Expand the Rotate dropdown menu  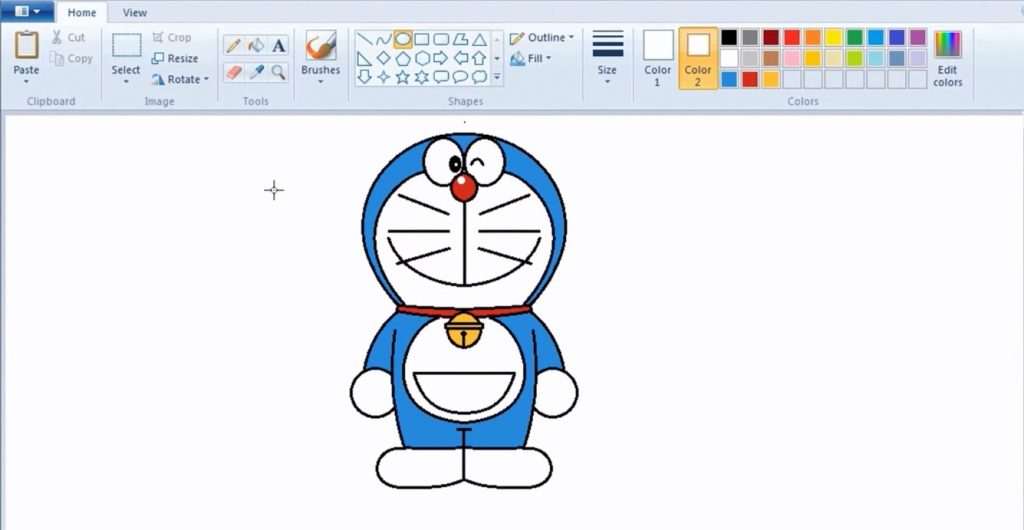click(x=181, y=79)
